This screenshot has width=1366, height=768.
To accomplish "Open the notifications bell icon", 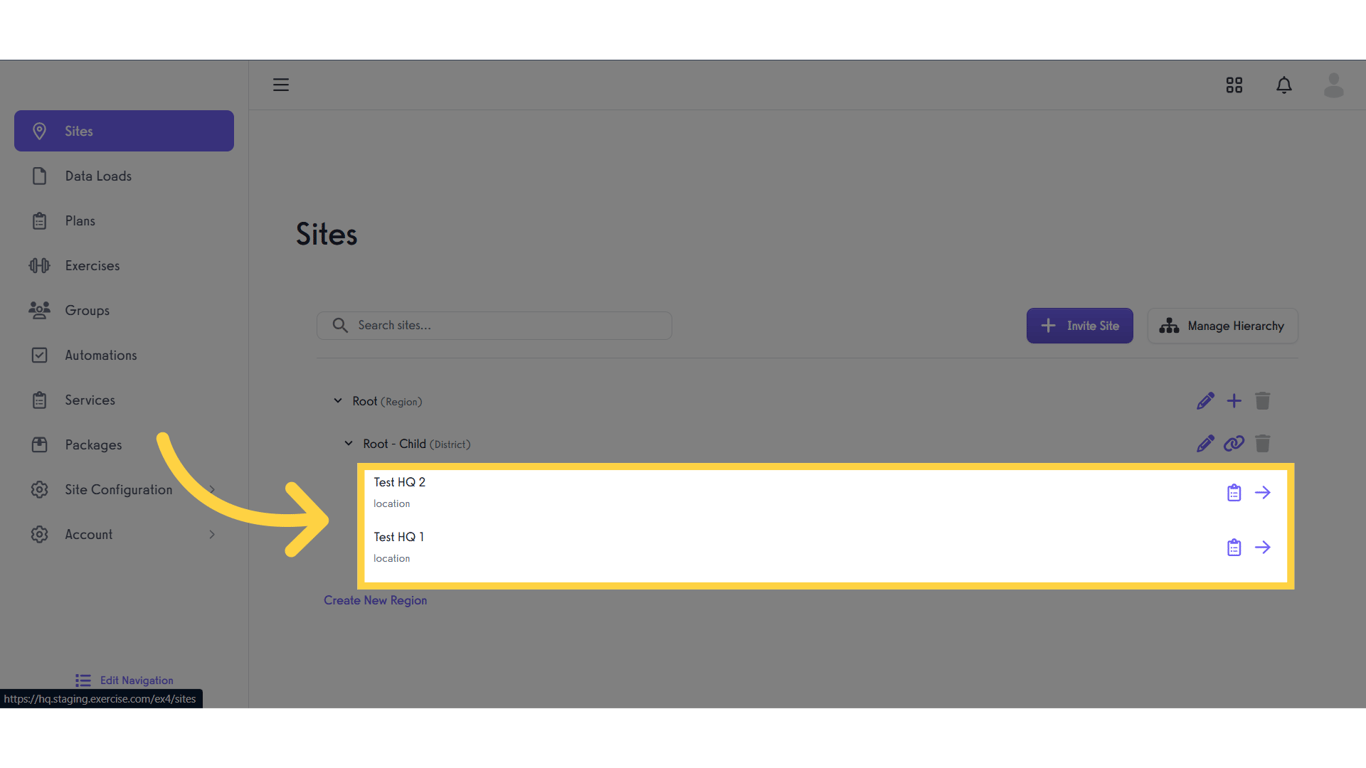I will click(1284, 85).
